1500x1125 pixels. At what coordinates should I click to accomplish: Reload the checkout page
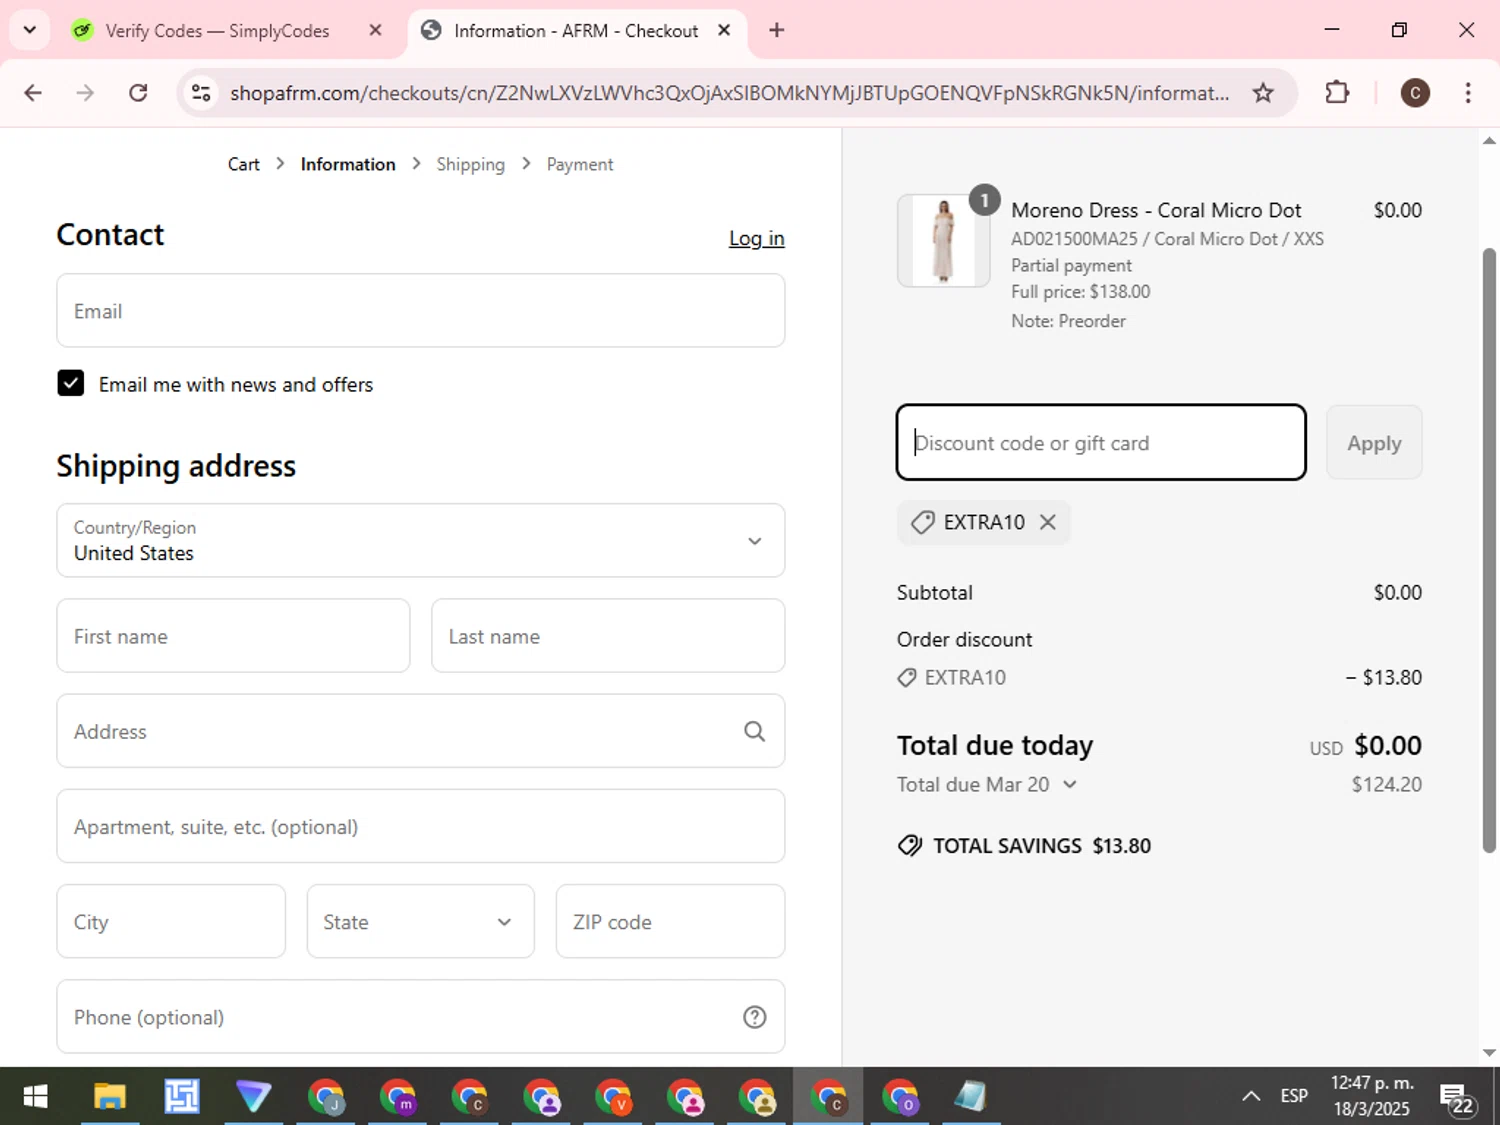[x=138, y=93]
